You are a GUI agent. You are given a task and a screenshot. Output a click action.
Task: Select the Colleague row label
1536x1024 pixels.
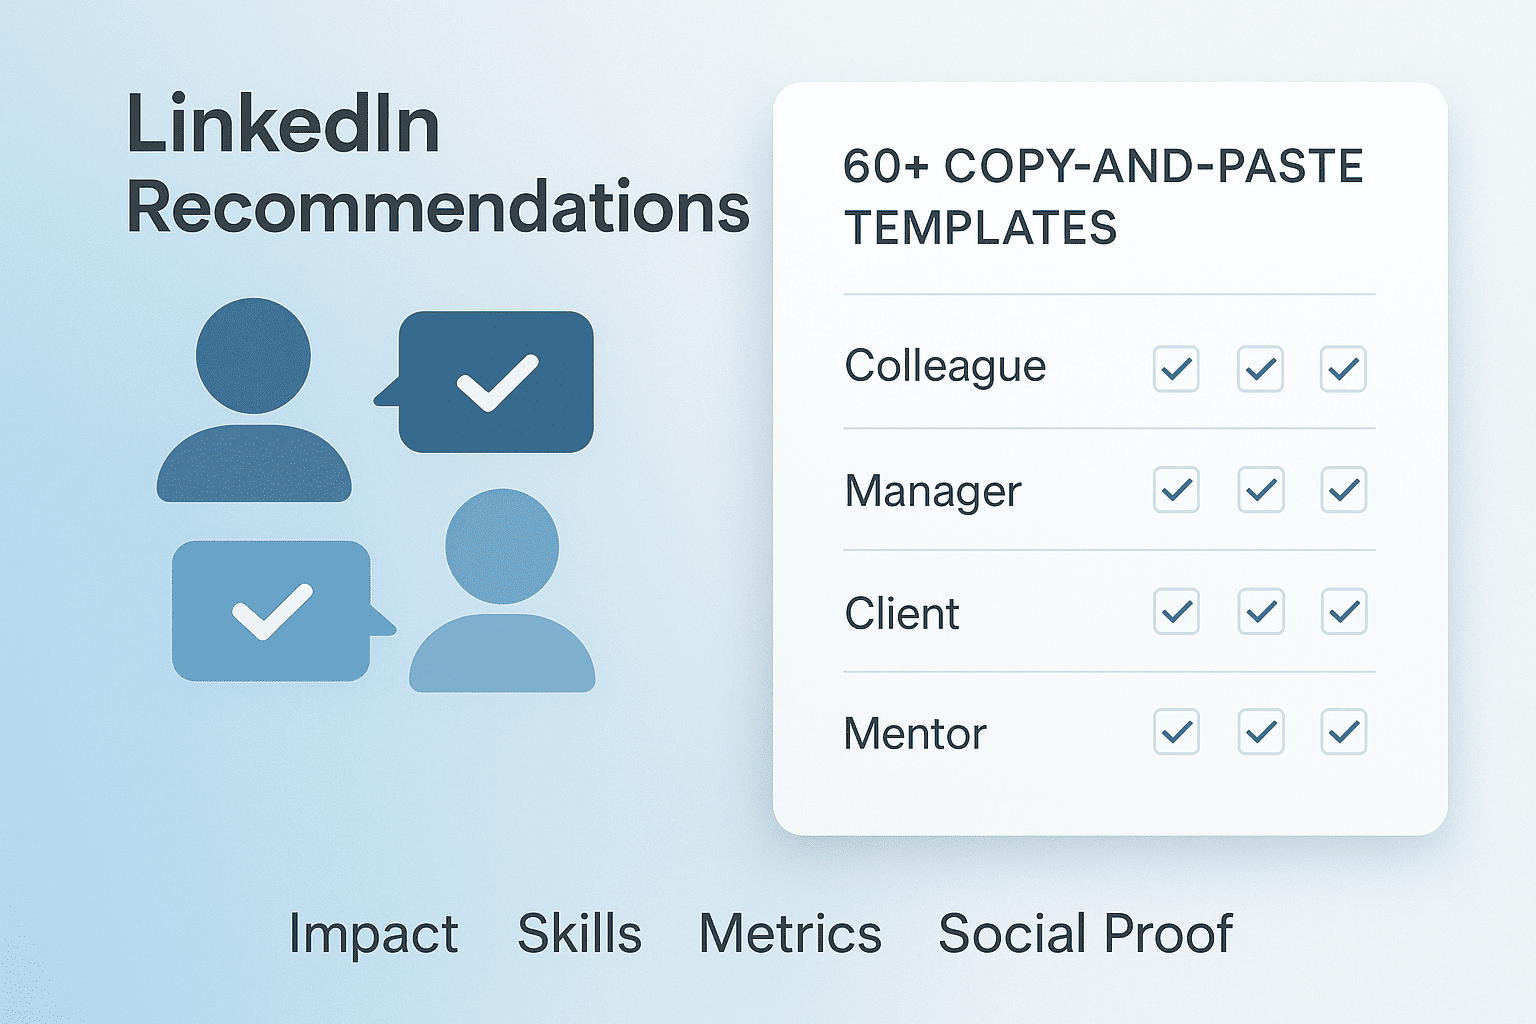945,368
